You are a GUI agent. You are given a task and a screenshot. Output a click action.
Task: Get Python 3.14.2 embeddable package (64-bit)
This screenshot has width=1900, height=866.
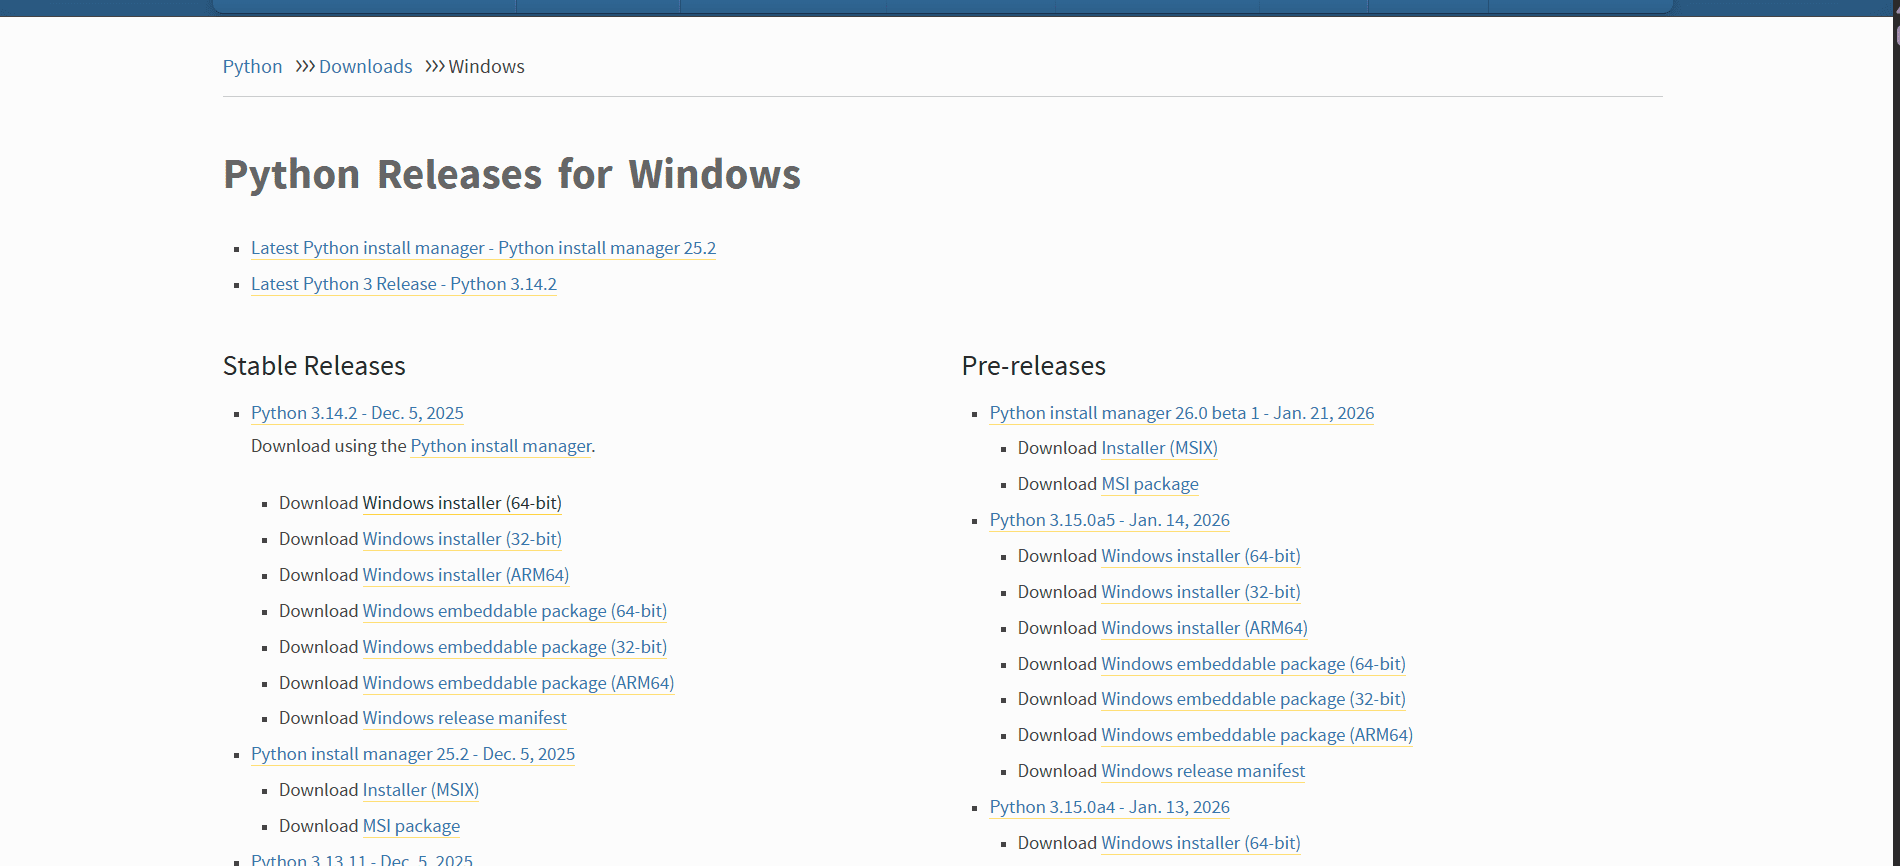tap(514, 611)
